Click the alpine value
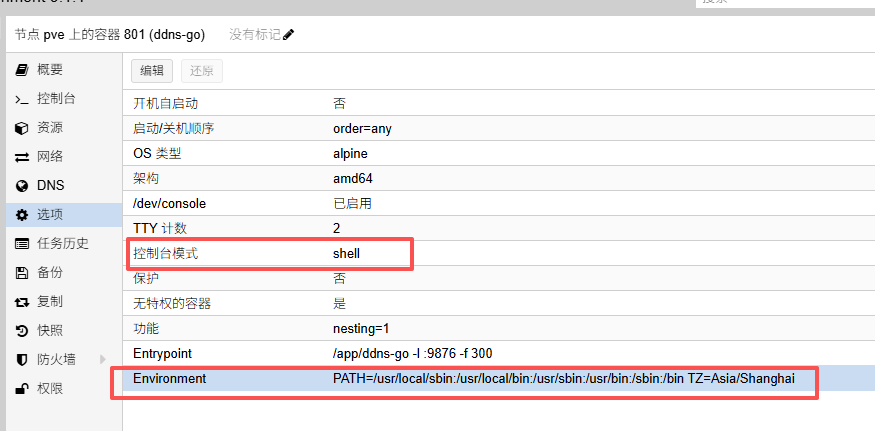The width and height of the screenshot is (875, 431). [x=350, y=154]
